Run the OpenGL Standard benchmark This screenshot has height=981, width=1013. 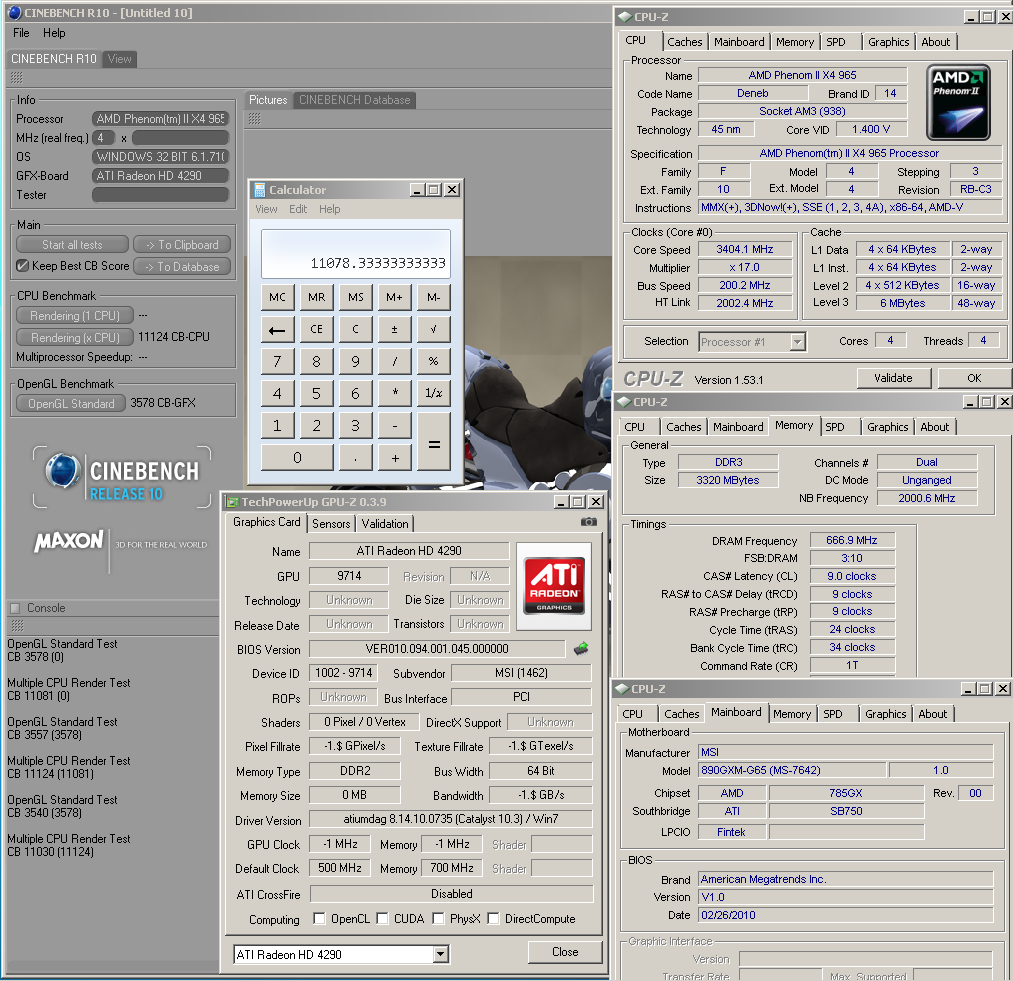tap(71, 404)
